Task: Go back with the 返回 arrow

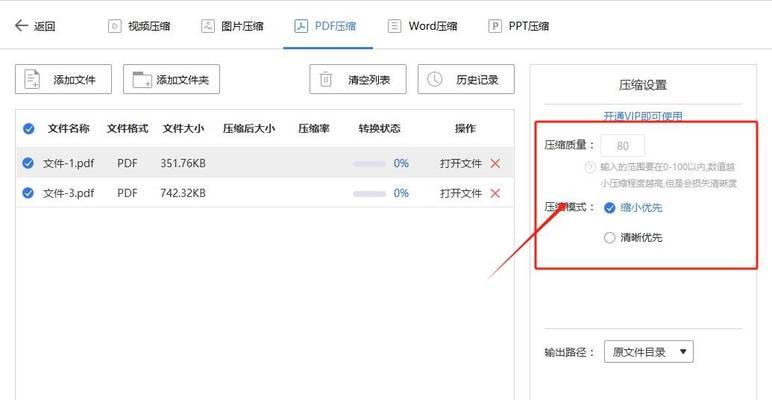Action: pos(21,26)
